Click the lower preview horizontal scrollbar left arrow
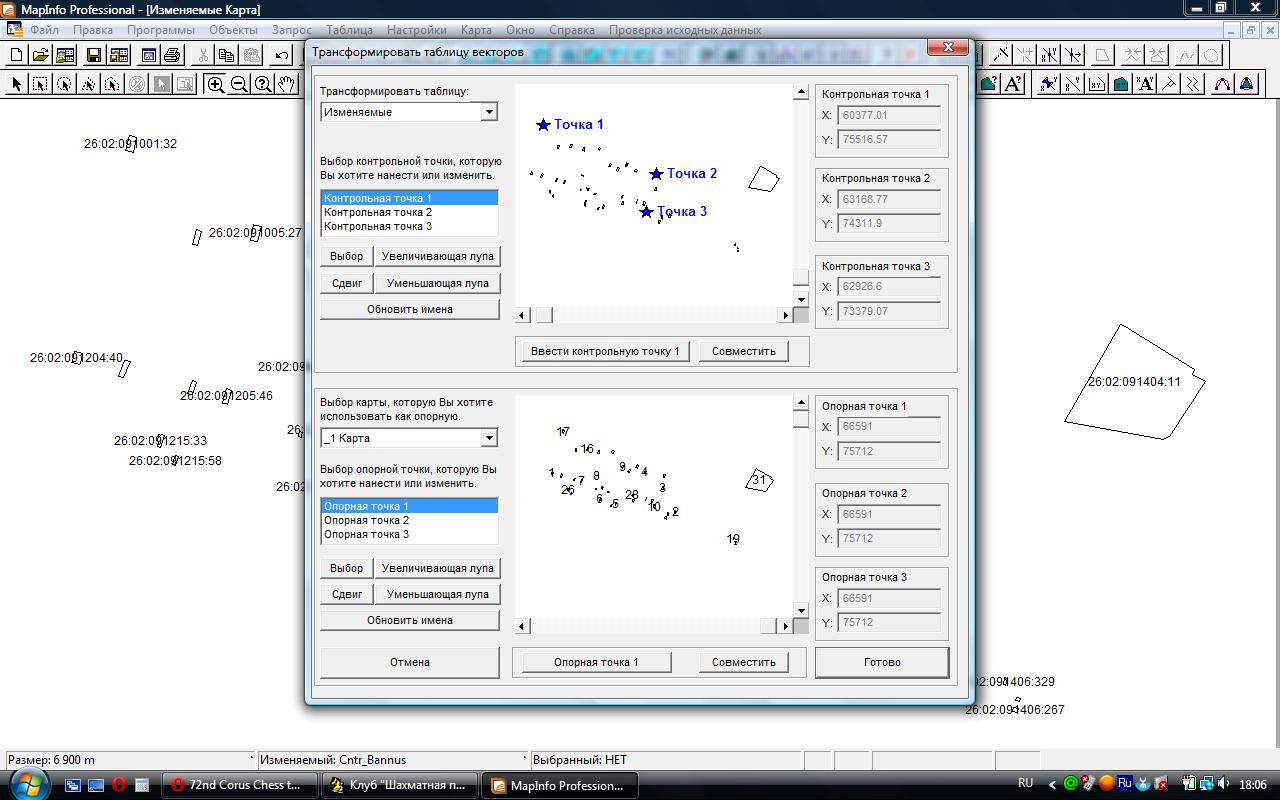1280x800 pixels. (523, 626)
